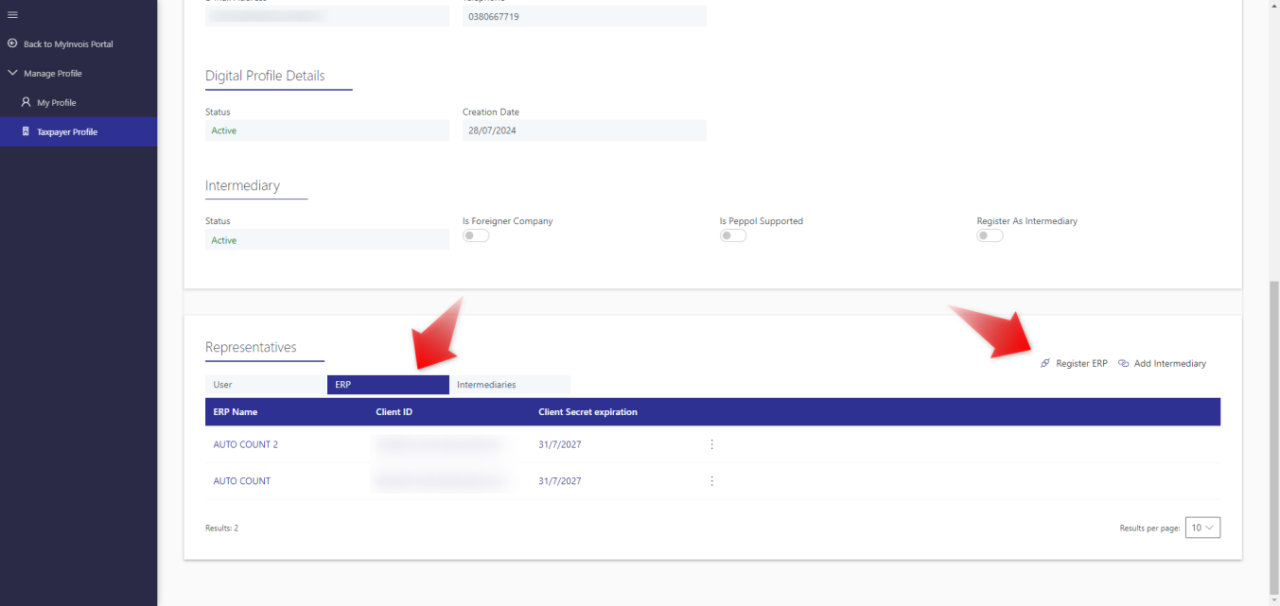Collapse the Manage Profile section
Viewport: 1280px width, 606px height.
[x=12, y=72]
